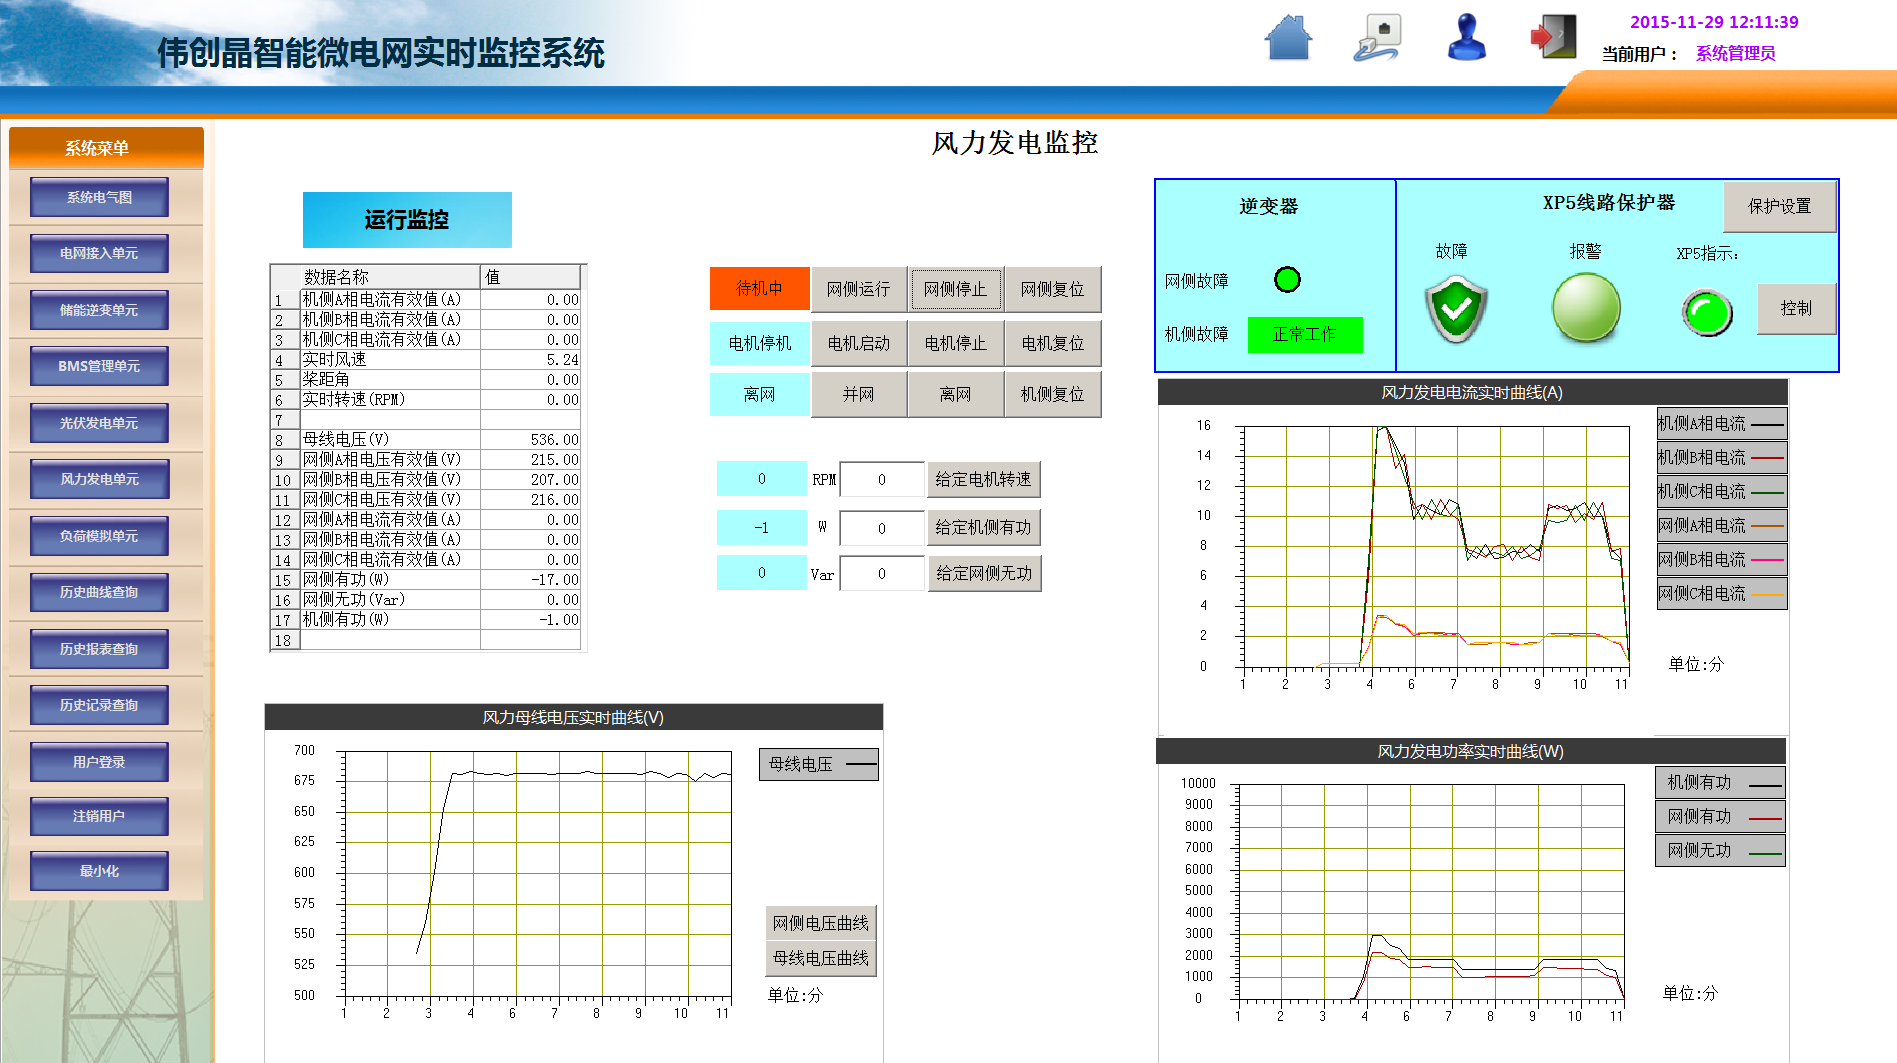Click the XP5 indicator green light
Viewport: 1897px width, 1063px height.
(x=1707, y=312)
